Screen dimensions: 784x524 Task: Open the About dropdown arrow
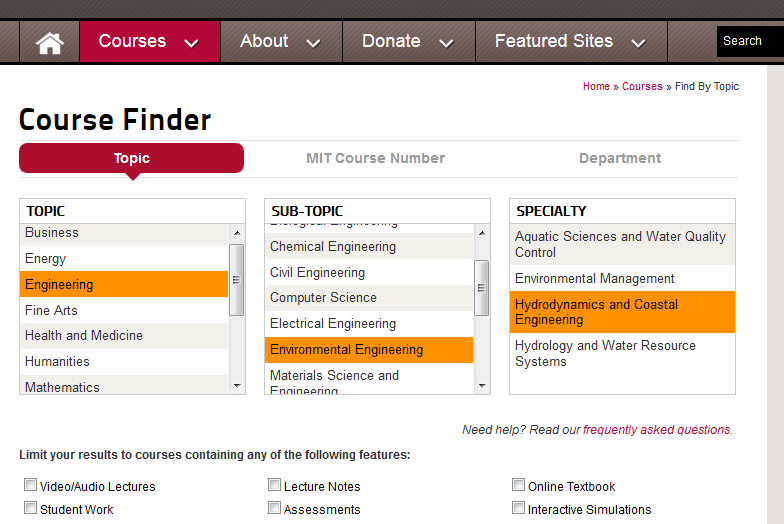(313, 43)
